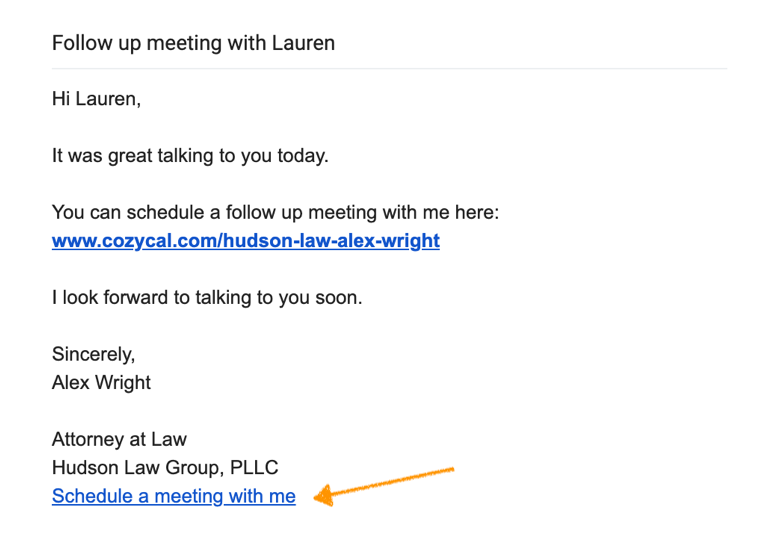Click the "Sincerely," sign-off text
The height and width of the screenshot is (560, 775).
[x=93, y=354]
